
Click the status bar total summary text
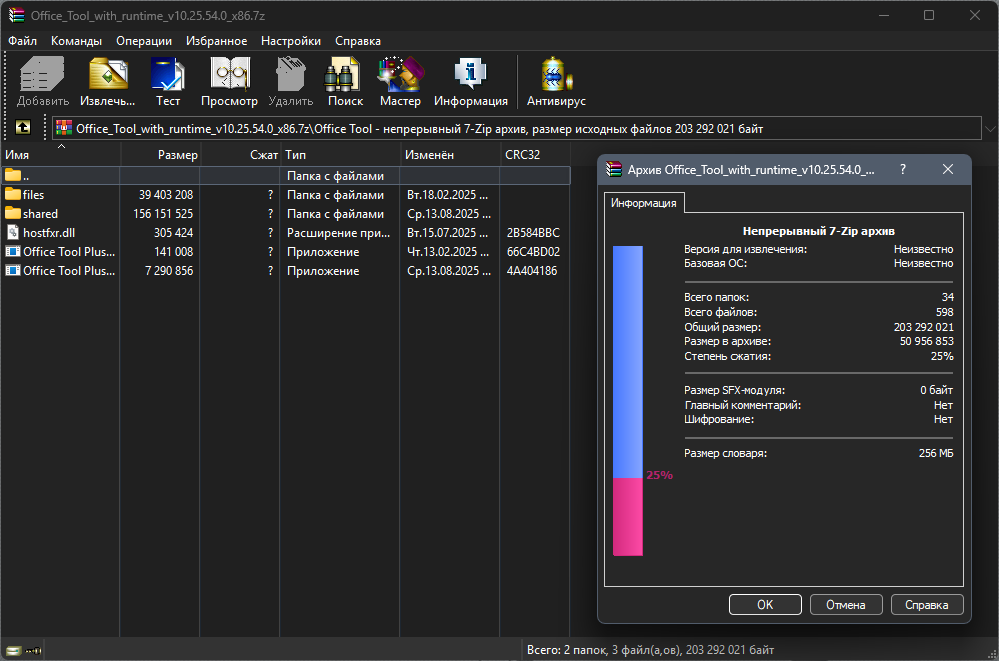coord(650,650)
